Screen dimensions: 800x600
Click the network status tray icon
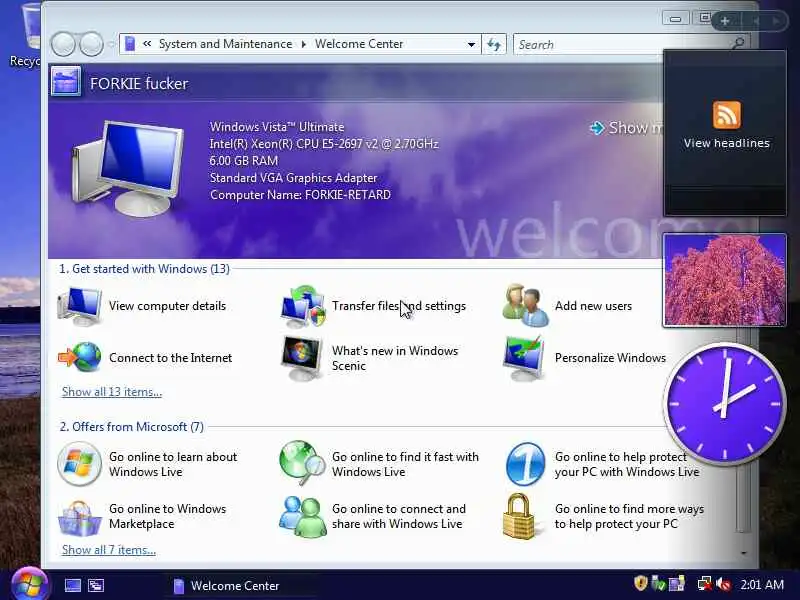tap(705, 584)
